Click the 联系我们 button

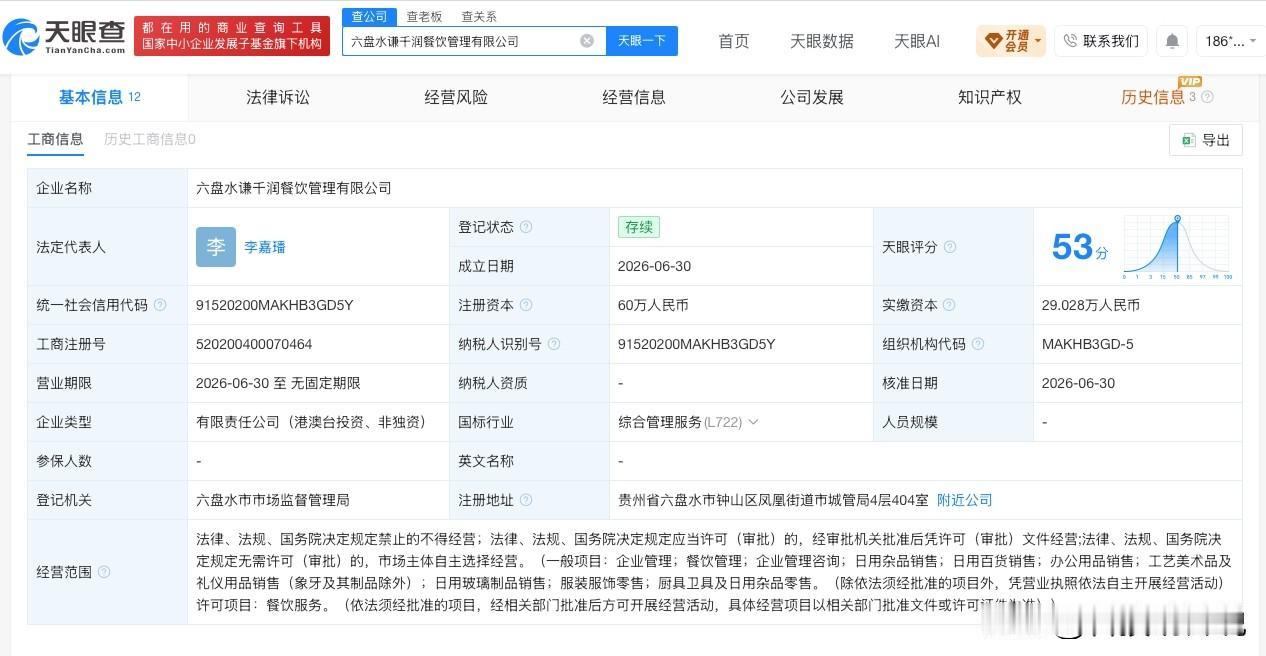1101,41
